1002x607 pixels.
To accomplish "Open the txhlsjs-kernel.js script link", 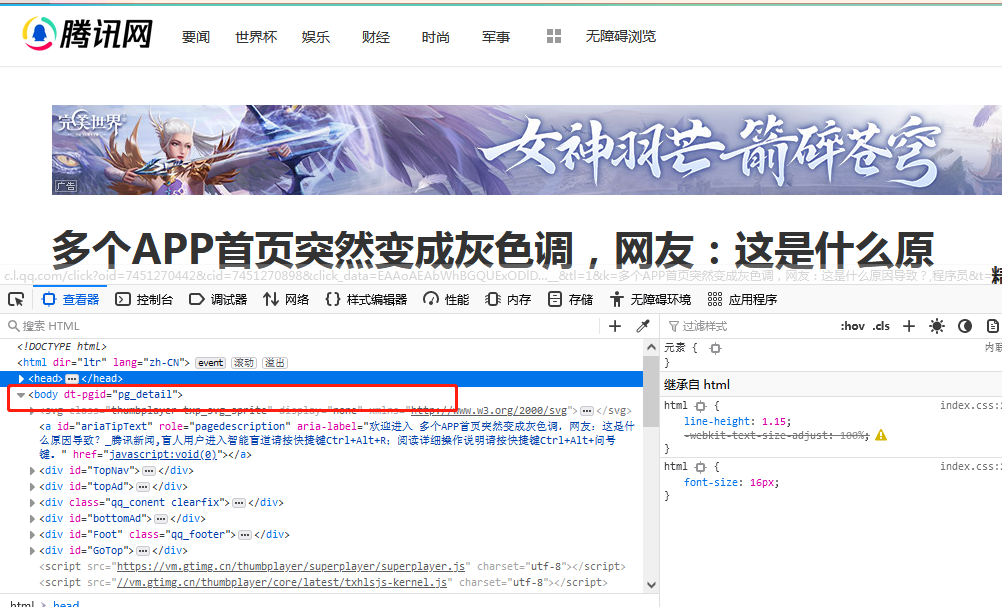I will coord(282,582).
